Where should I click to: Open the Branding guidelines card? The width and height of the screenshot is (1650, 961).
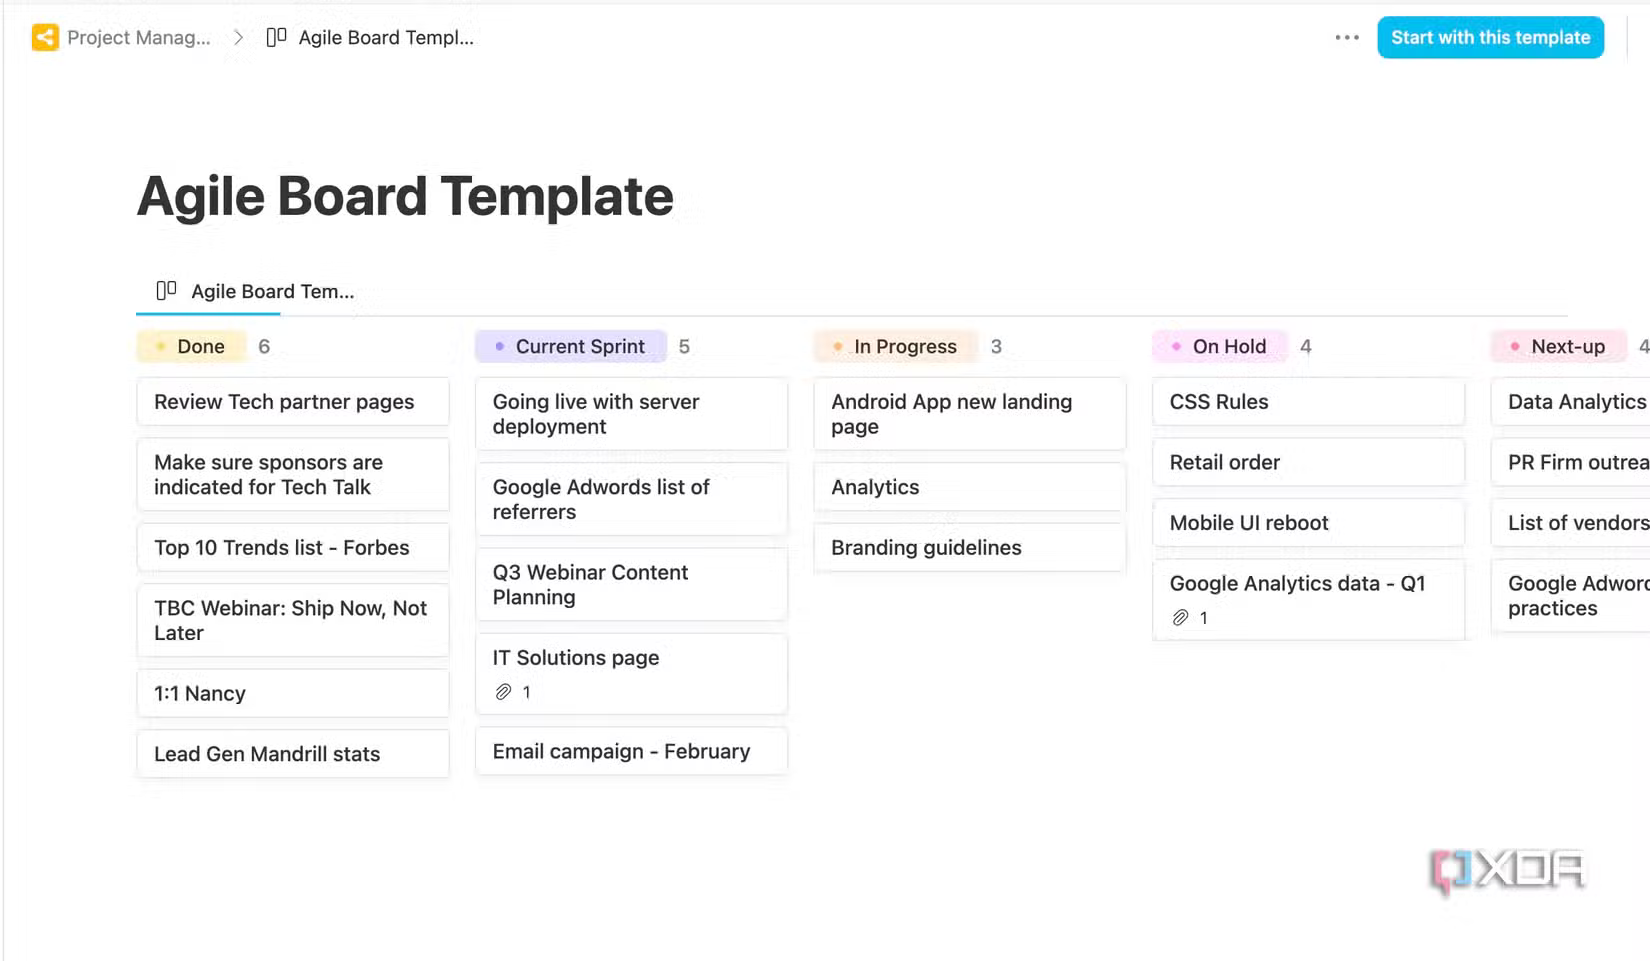click(969, 548)
